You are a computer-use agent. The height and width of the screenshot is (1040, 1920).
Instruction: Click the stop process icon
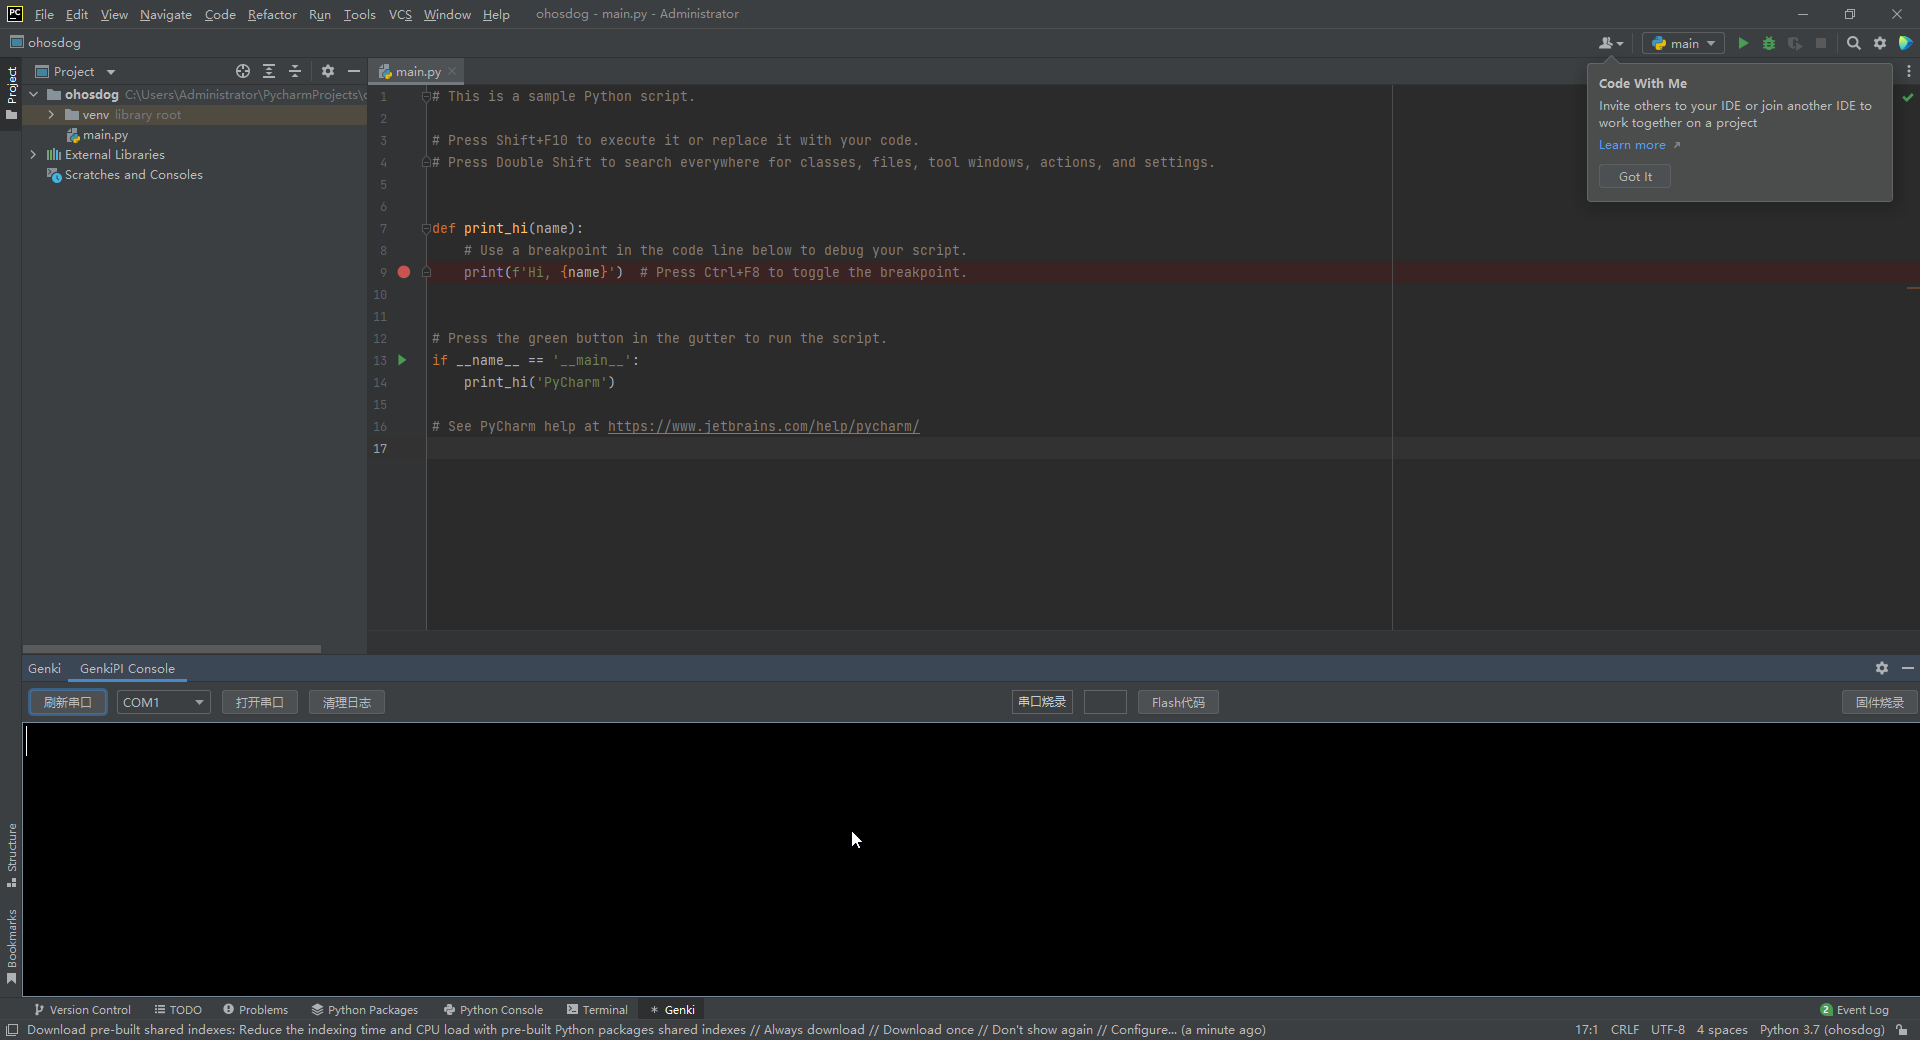click(x=1821, y=43)
